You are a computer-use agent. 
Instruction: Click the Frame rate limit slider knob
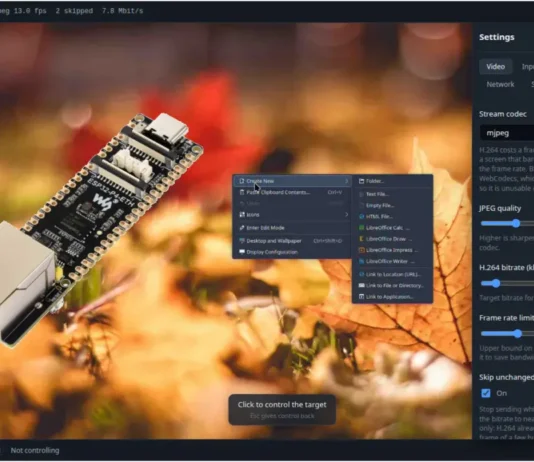point(518,333)
